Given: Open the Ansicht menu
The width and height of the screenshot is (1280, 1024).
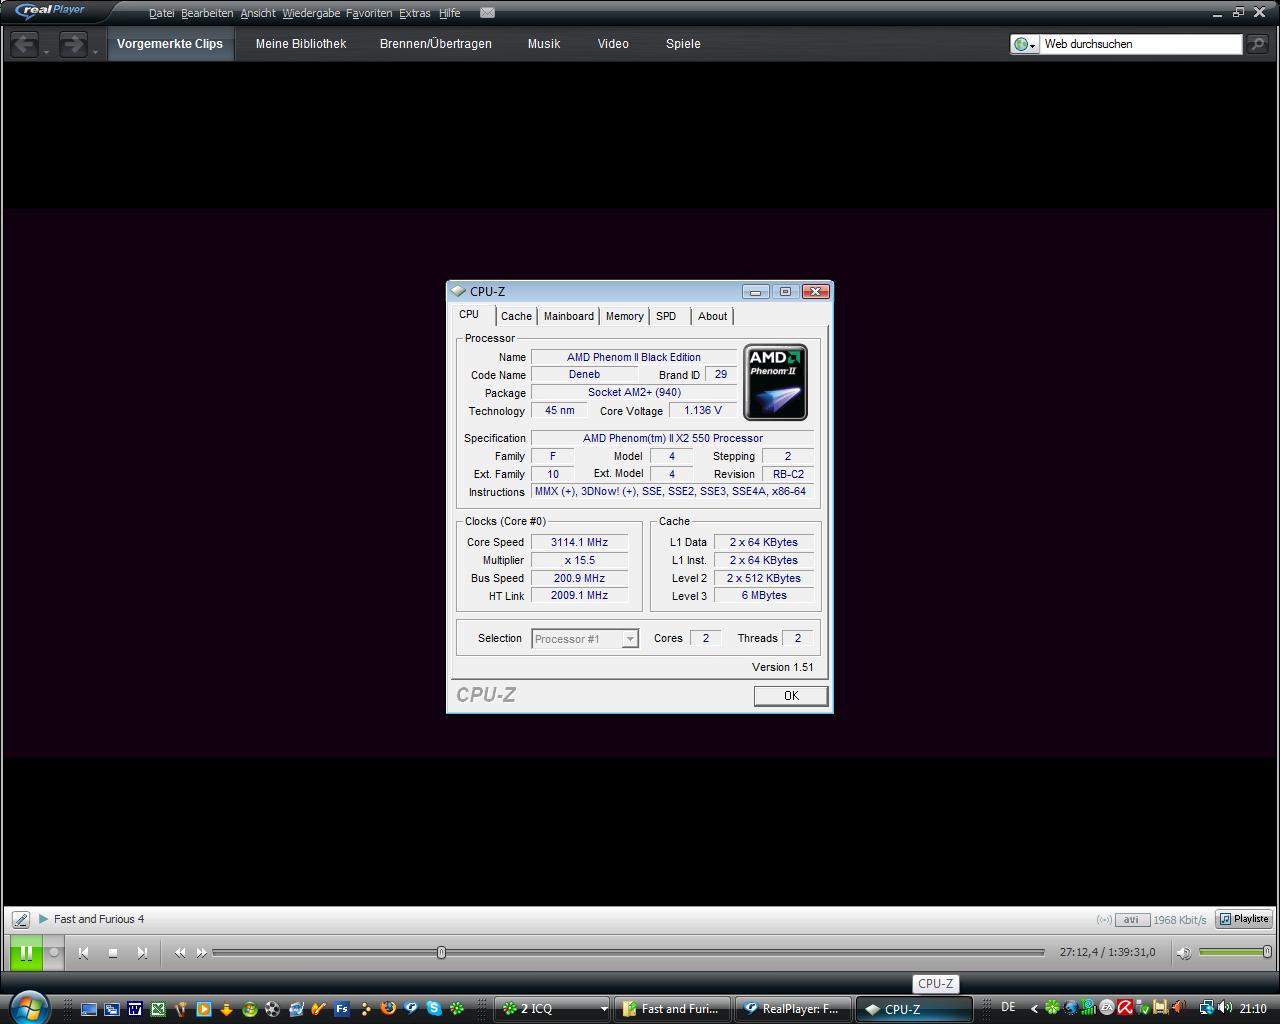Looking at the screenshot, I should [x=258, y=13].
